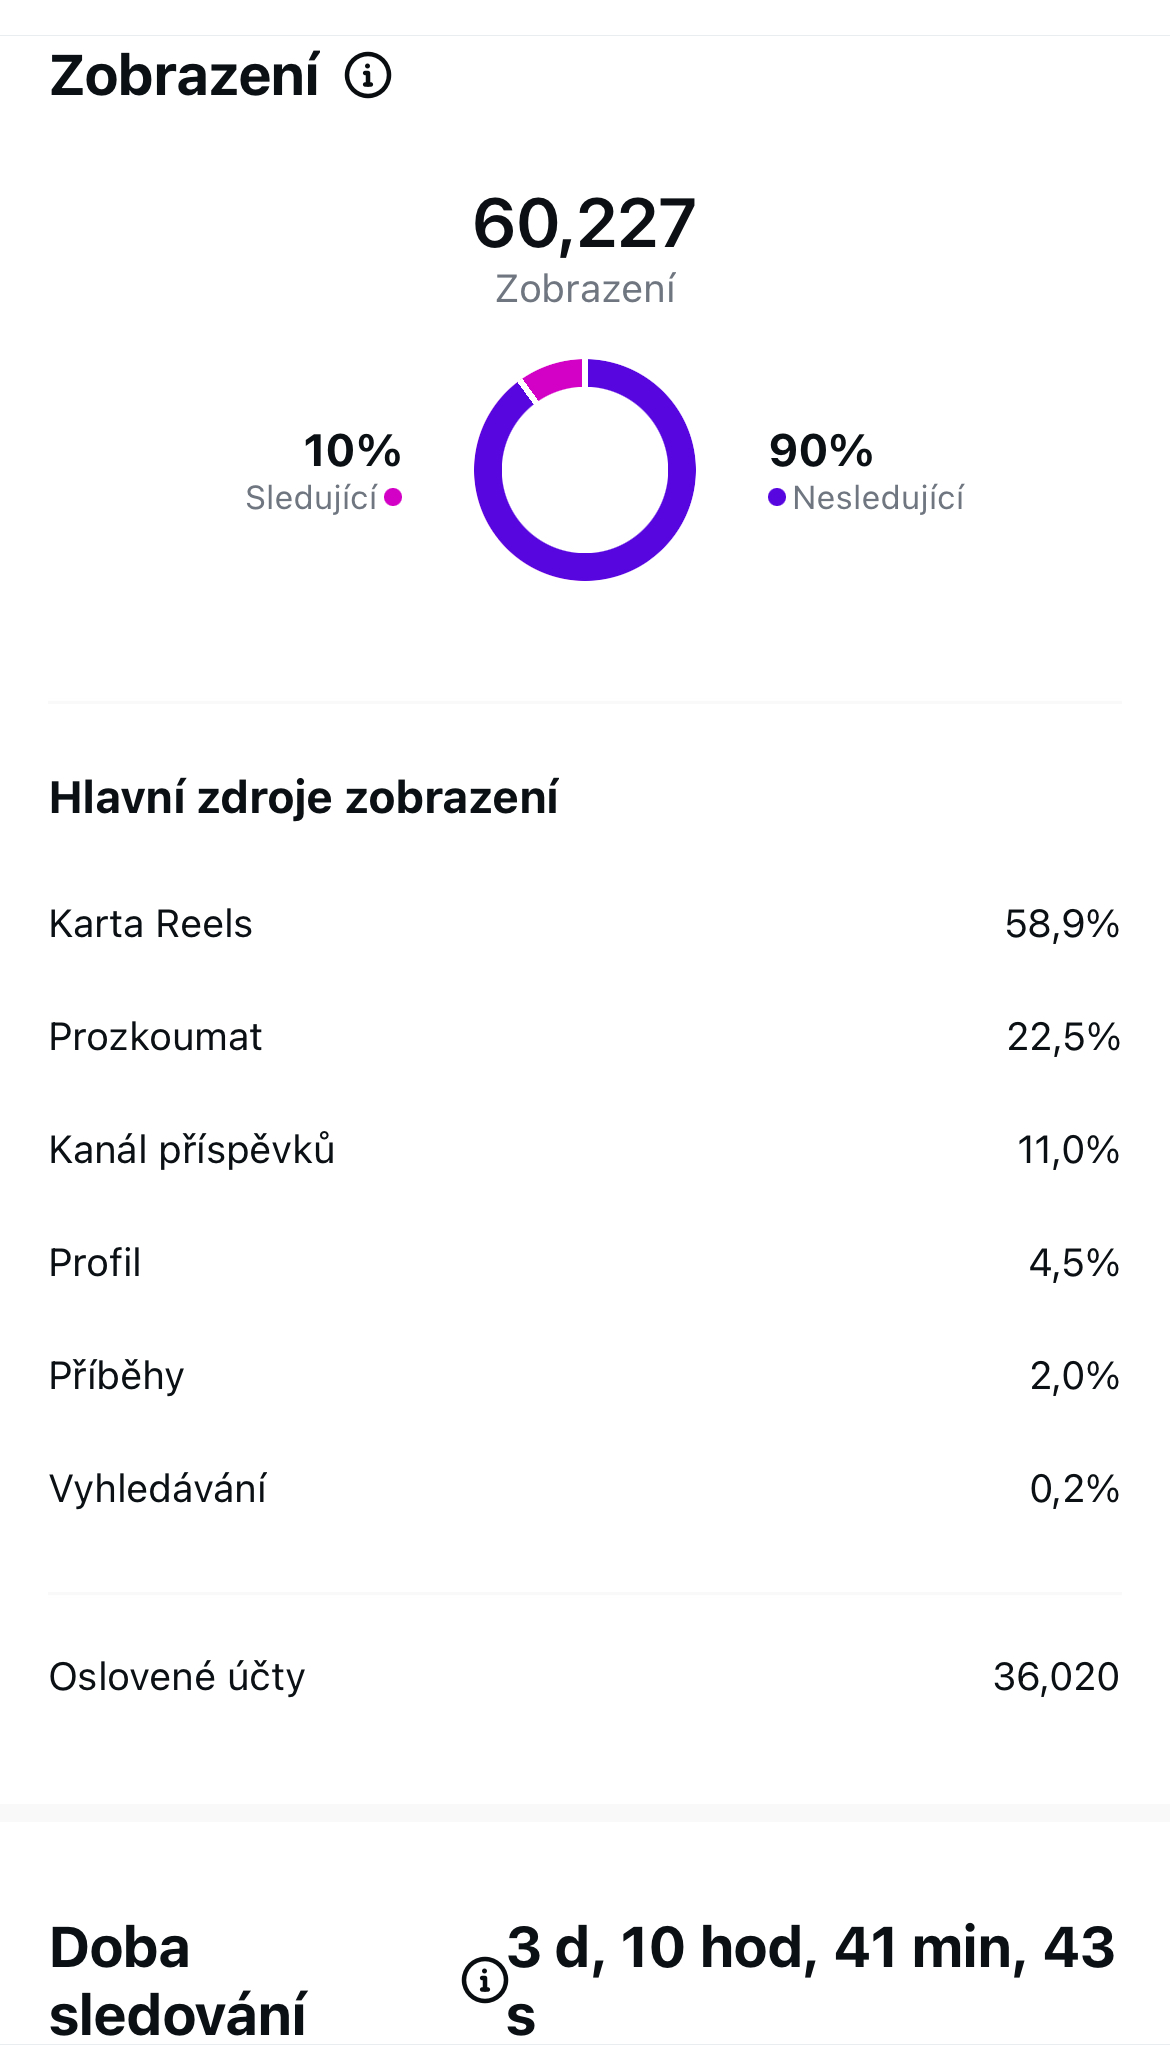Tap the 10% Sledující label
This screenshot has width=1170, height=2048.
[x=352, y=451]
